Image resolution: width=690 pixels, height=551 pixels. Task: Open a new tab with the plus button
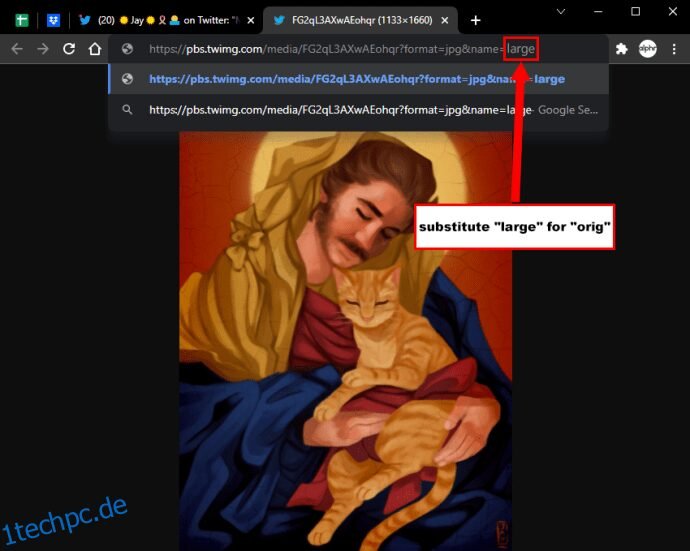coord(475,20)
